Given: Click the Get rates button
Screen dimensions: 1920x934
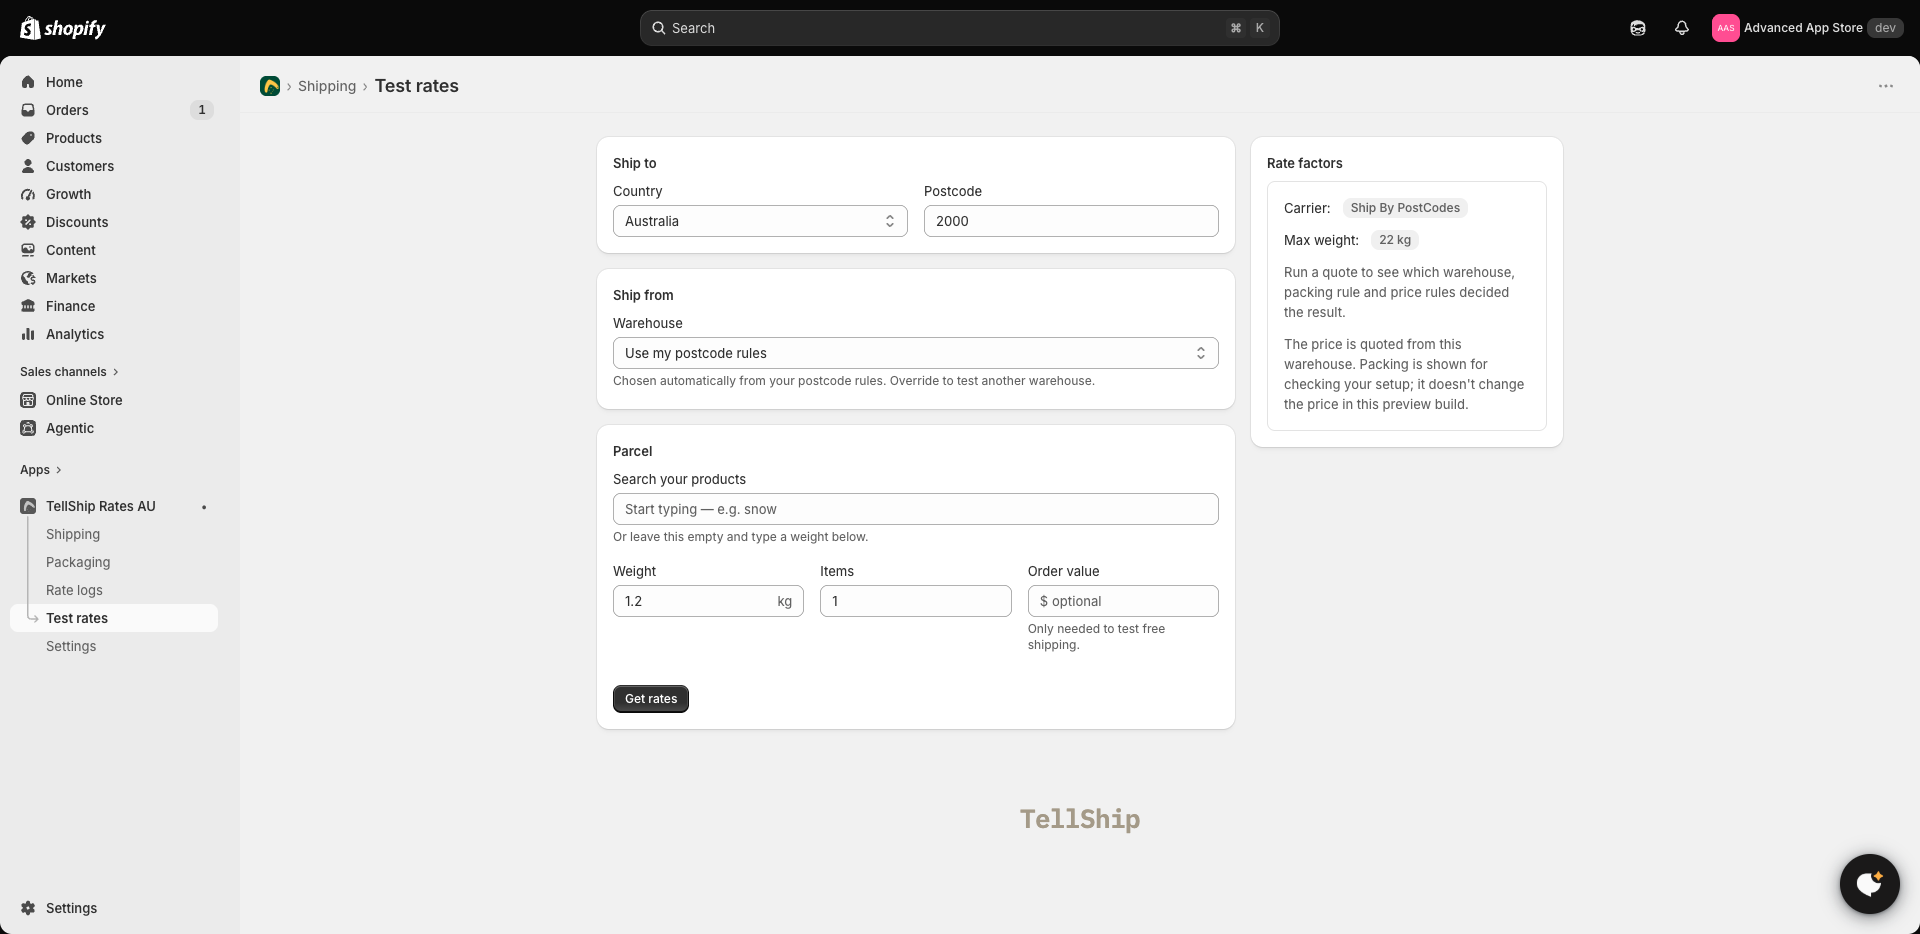Looking at the screenshot, I should (x=651, y=699).
